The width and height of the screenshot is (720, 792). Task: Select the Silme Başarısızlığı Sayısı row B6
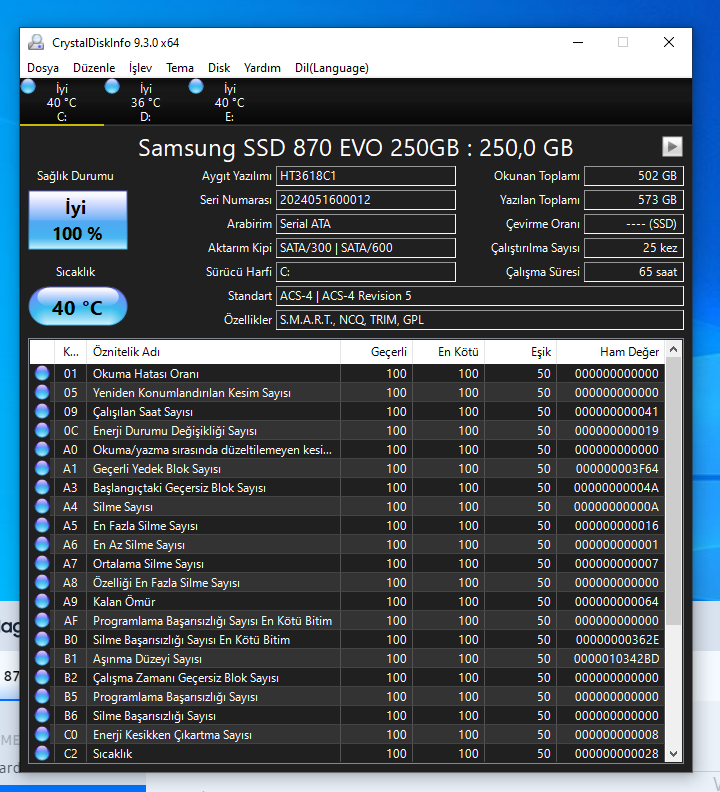click(x=347, y=716)
